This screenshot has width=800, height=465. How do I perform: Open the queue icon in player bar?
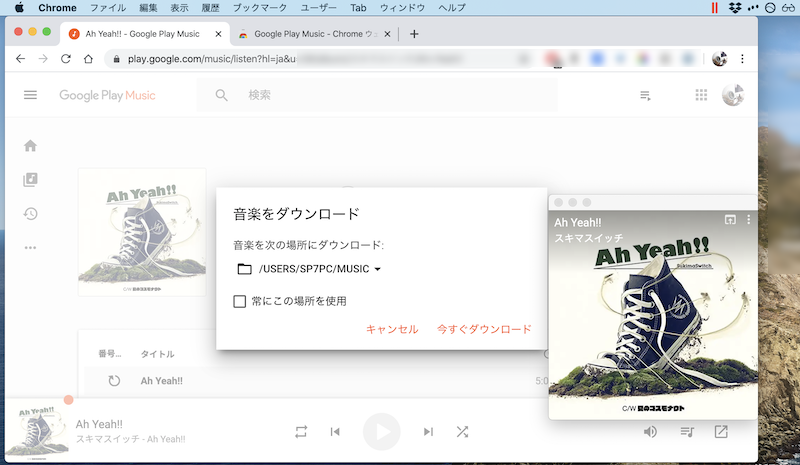687,431
